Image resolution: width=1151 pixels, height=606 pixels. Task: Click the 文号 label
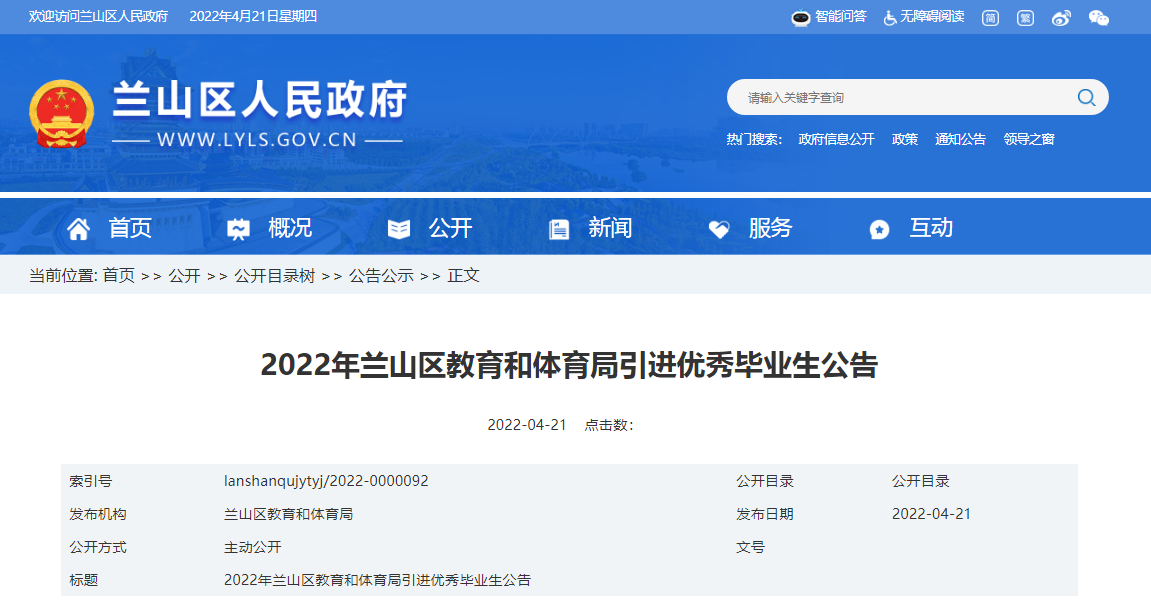coord(750,547)
